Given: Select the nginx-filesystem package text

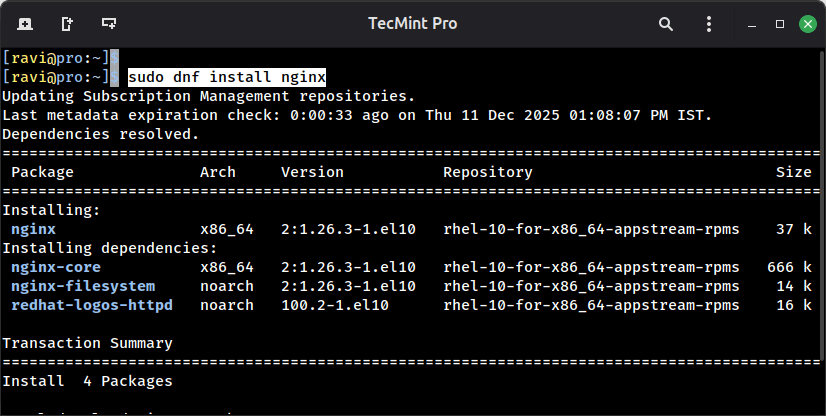Looking at the screenshot, I should 83,286.
